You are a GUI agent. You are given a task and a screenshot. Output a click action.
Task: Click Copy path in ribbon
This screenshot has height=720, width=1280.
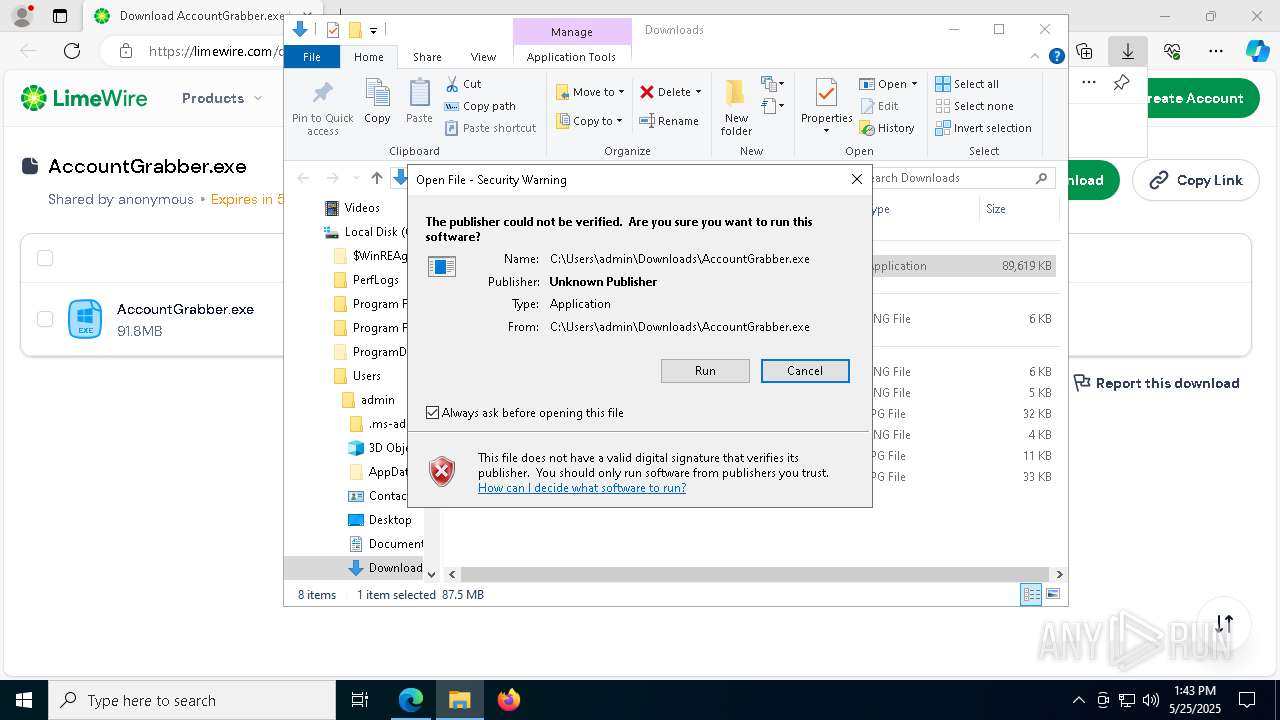tap(480, 106)
